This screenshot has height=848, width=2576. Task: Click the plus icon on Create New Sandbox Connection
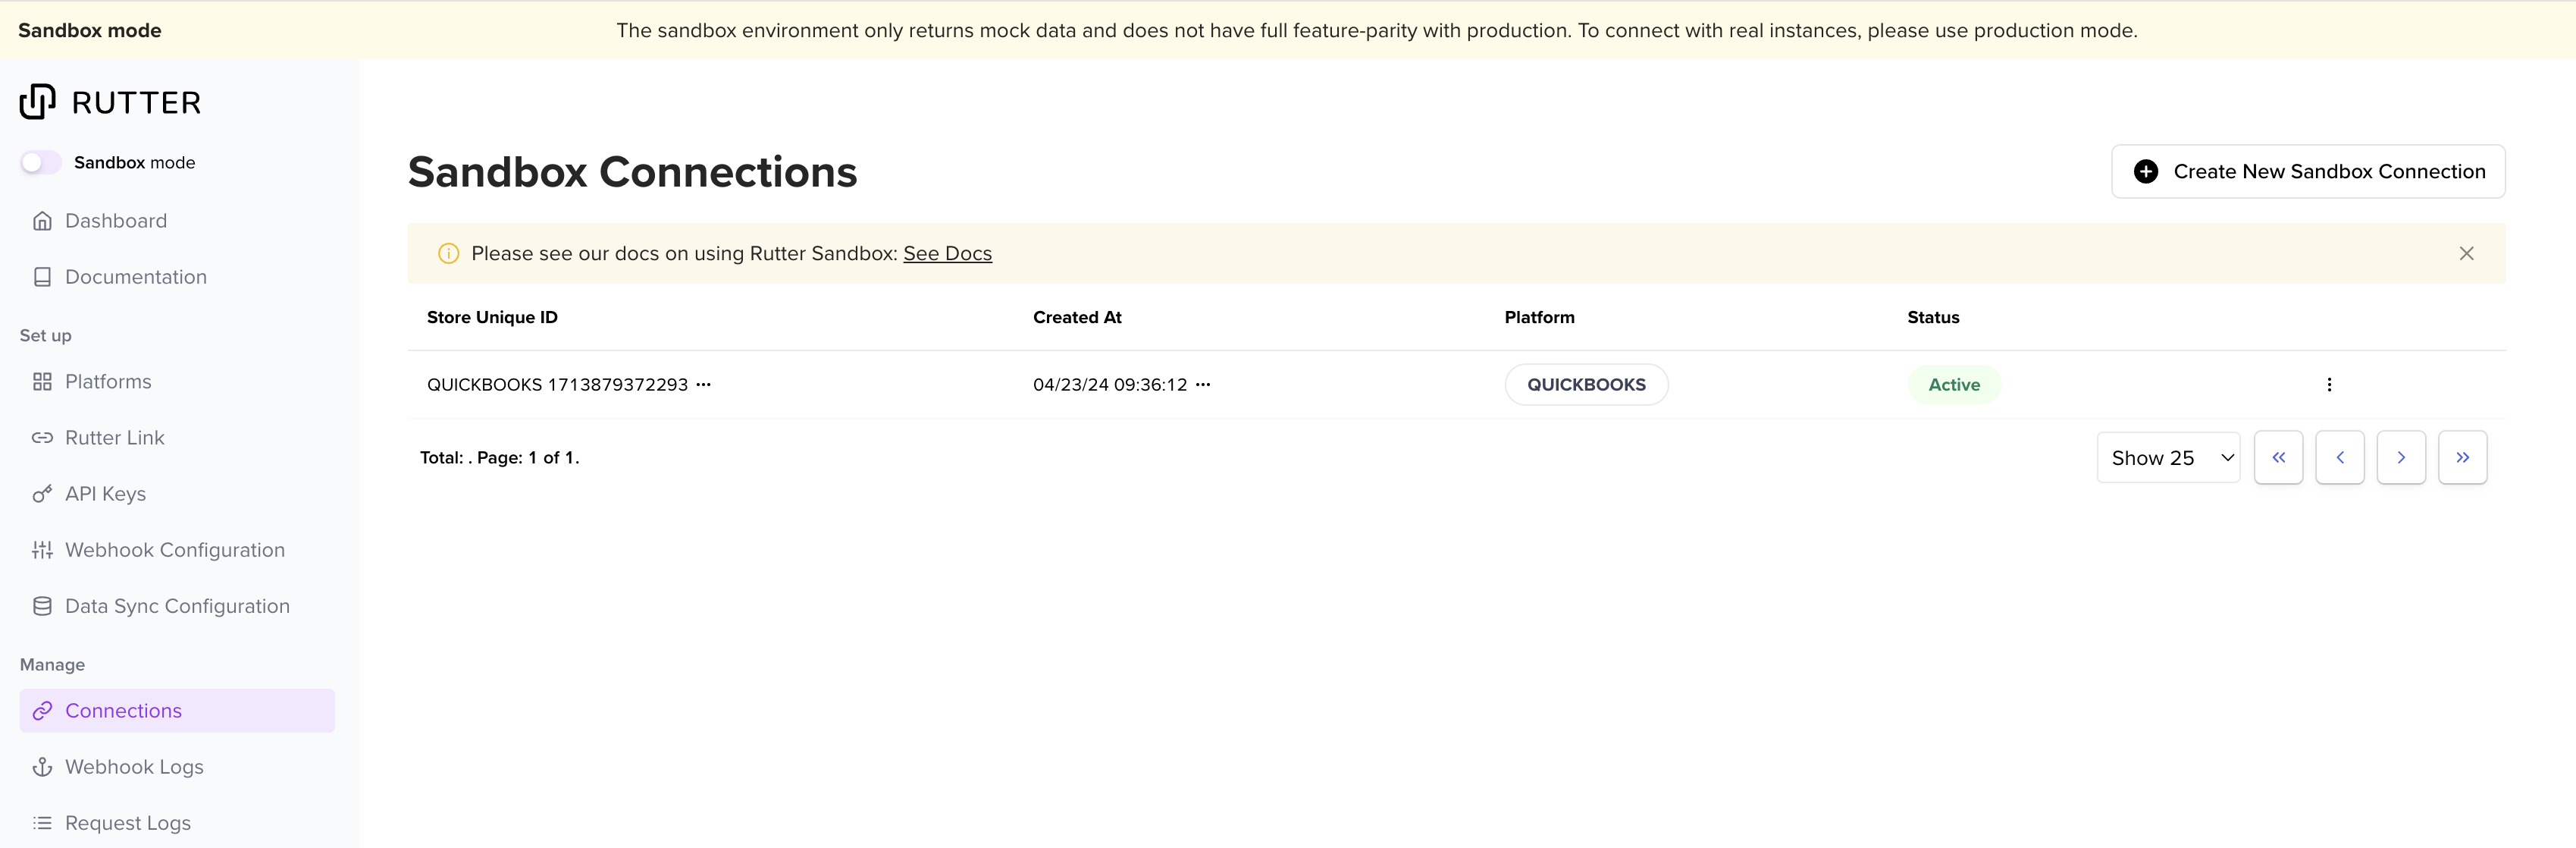coord(2146,172)
